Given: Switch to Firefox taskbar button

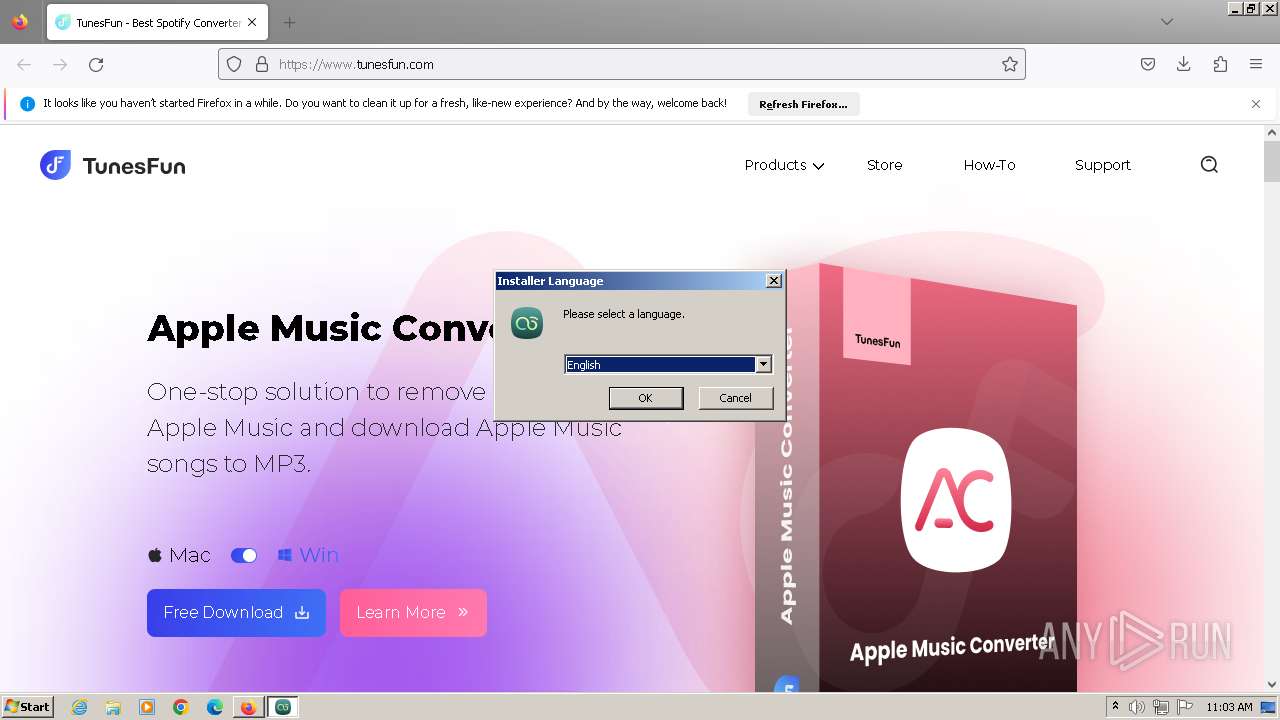Looking at the screenshot, I should tap(248, 707).
